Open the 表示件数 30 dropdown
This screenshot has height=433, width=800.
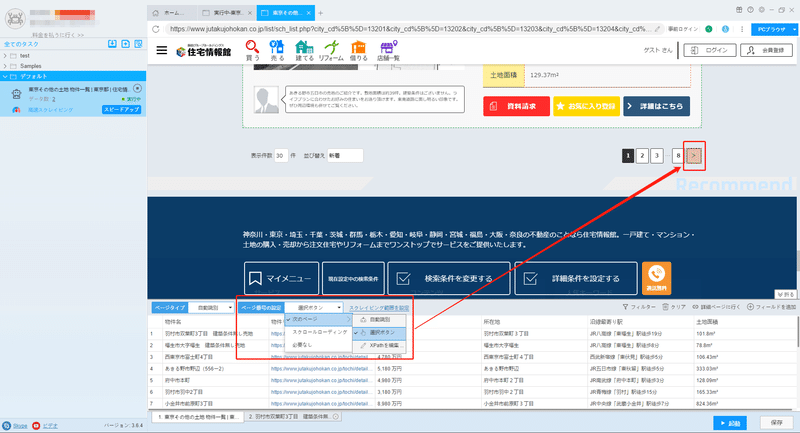tap(281, 156)
